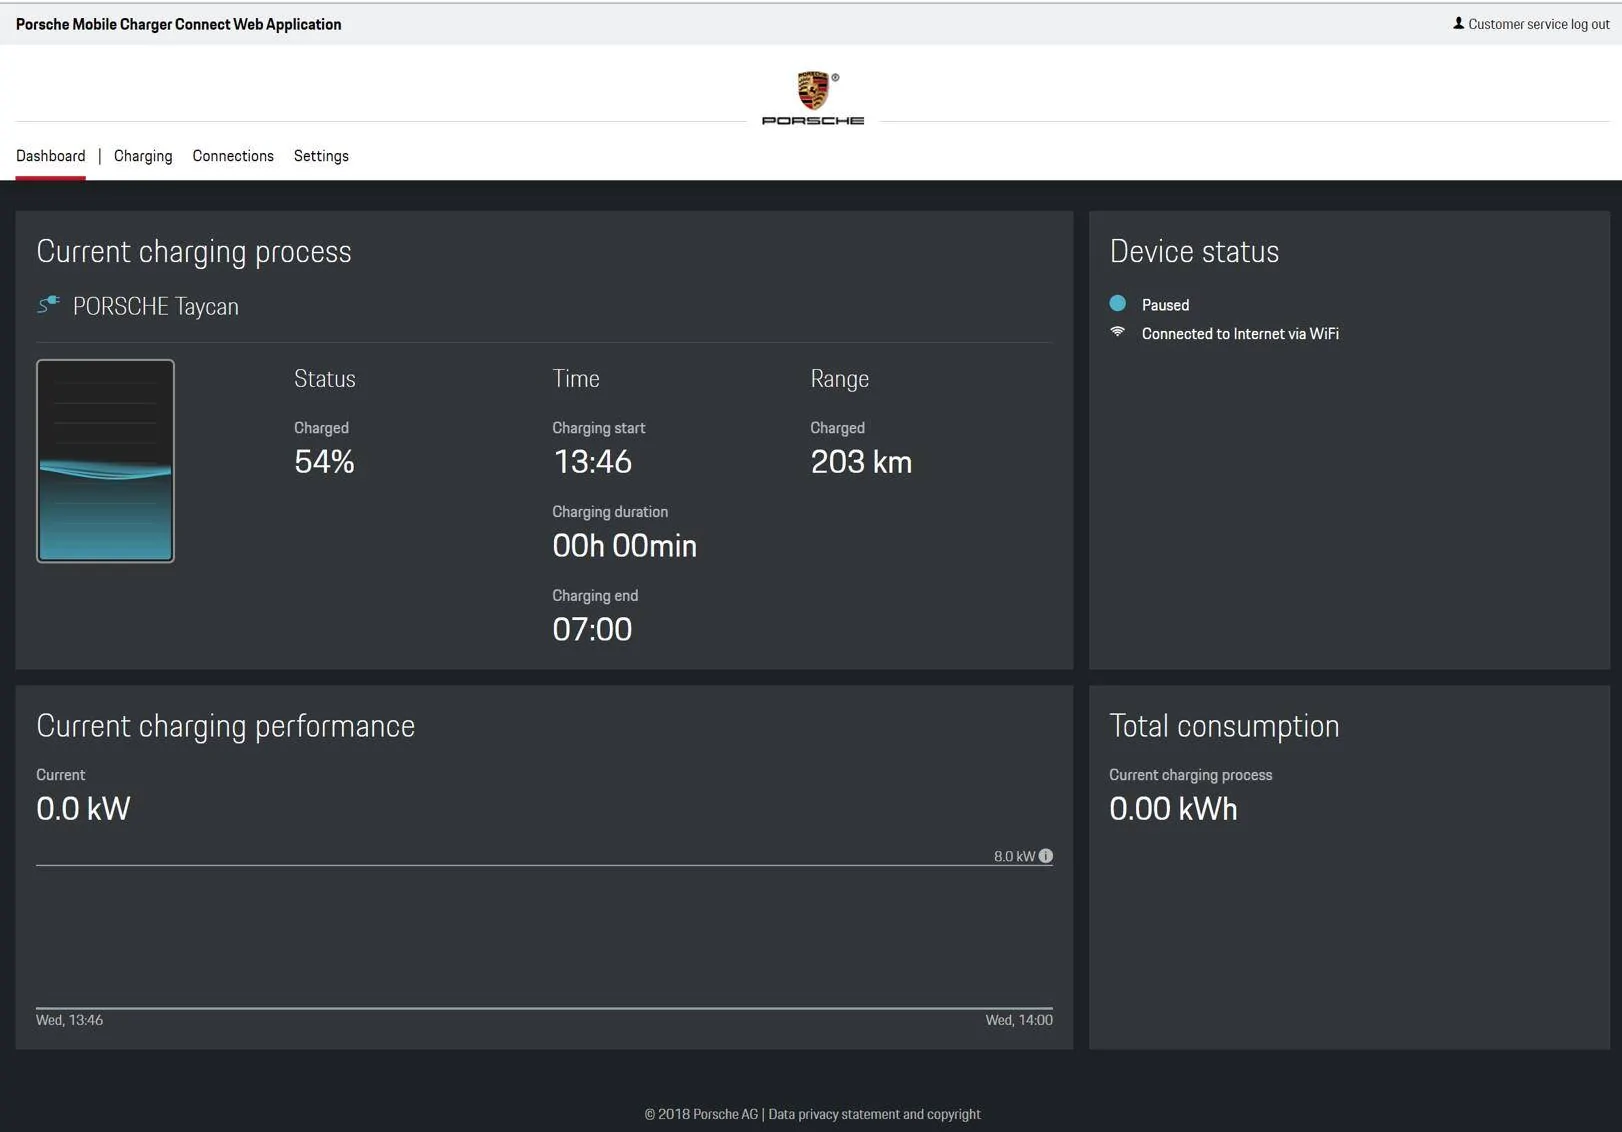Image resolution: width=1622 pixels, height=1132 pixels.
Task: Click the charging performance chart line
Action: [x=544, y=1008]
